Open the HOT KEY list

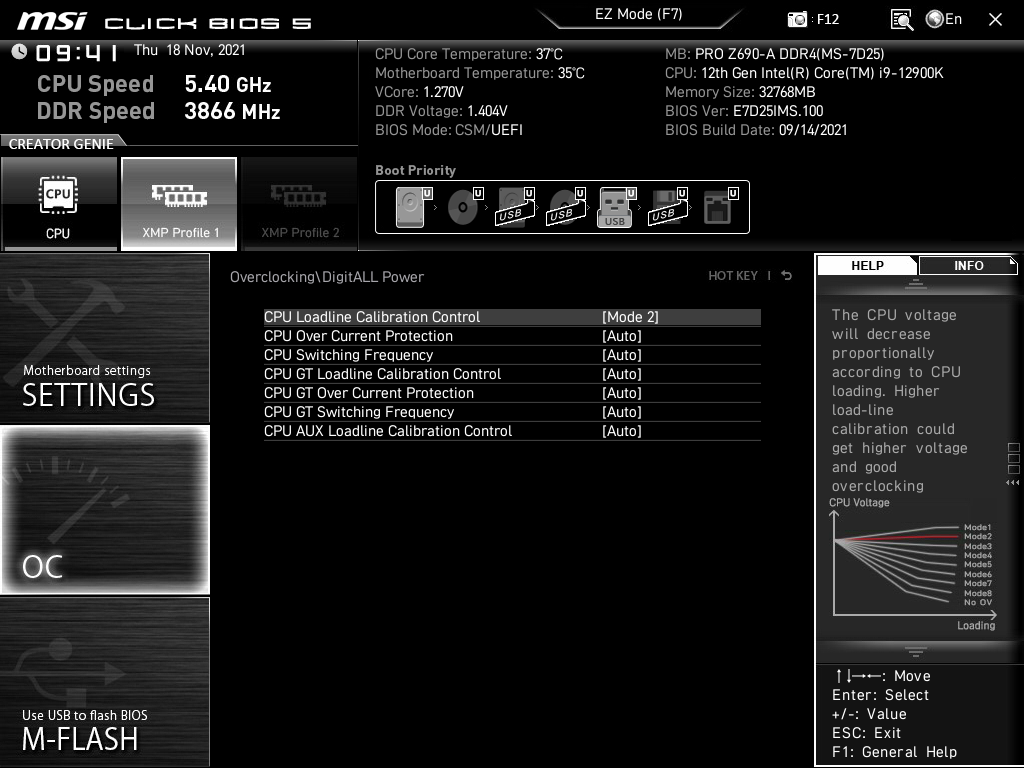tap(733, 276)
